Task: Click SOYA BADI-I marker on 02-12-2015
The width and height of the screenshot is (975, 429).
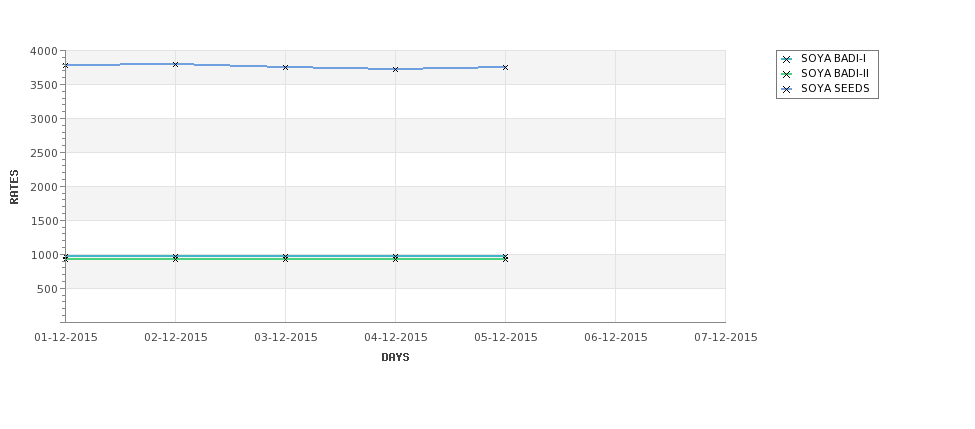Action: tap(175, 256)
